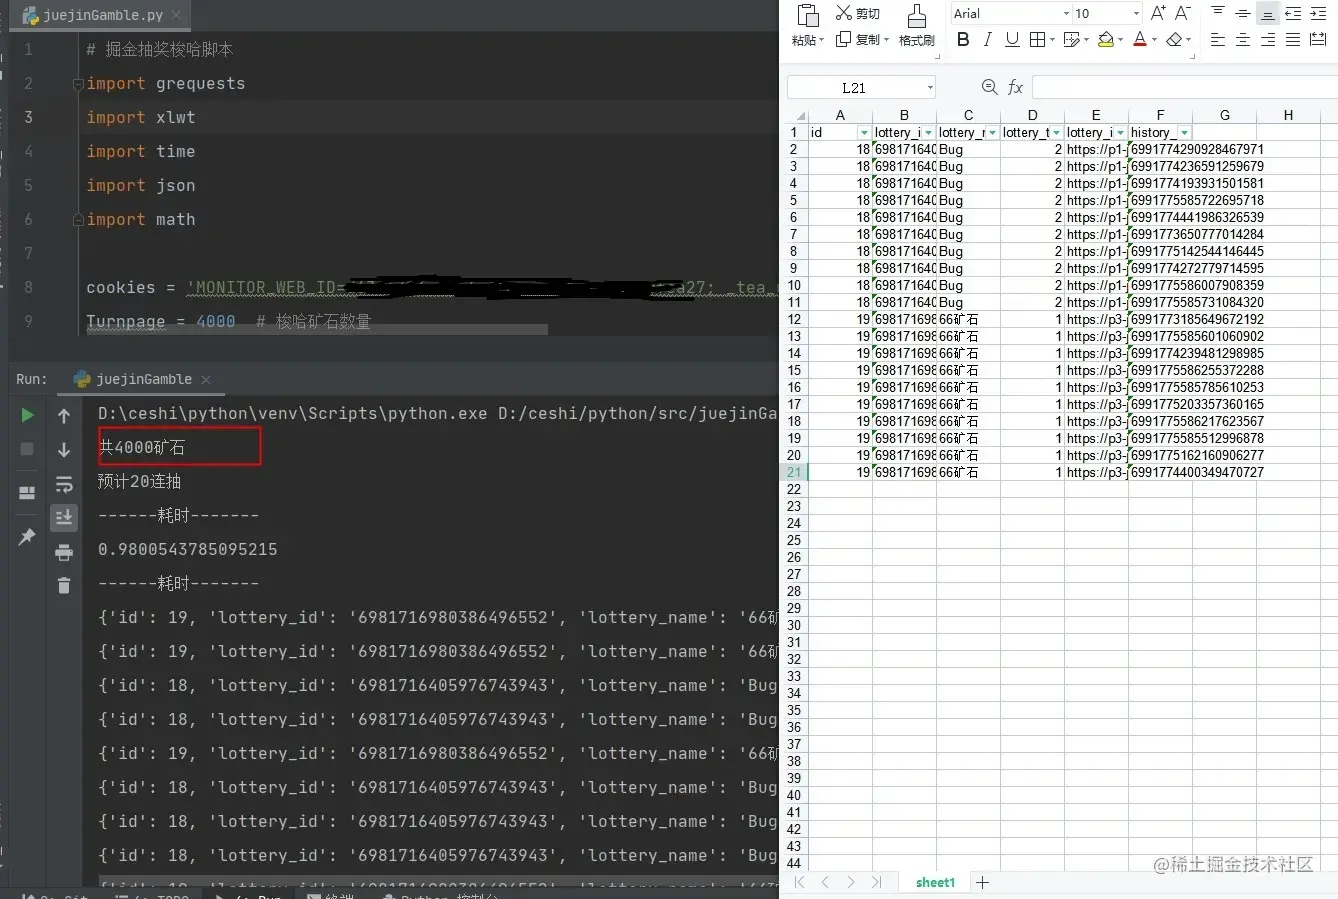Go to the first sheet using the navigation arrow
The width and height of the screenshot is (1338, 899).
click(799, 882)
